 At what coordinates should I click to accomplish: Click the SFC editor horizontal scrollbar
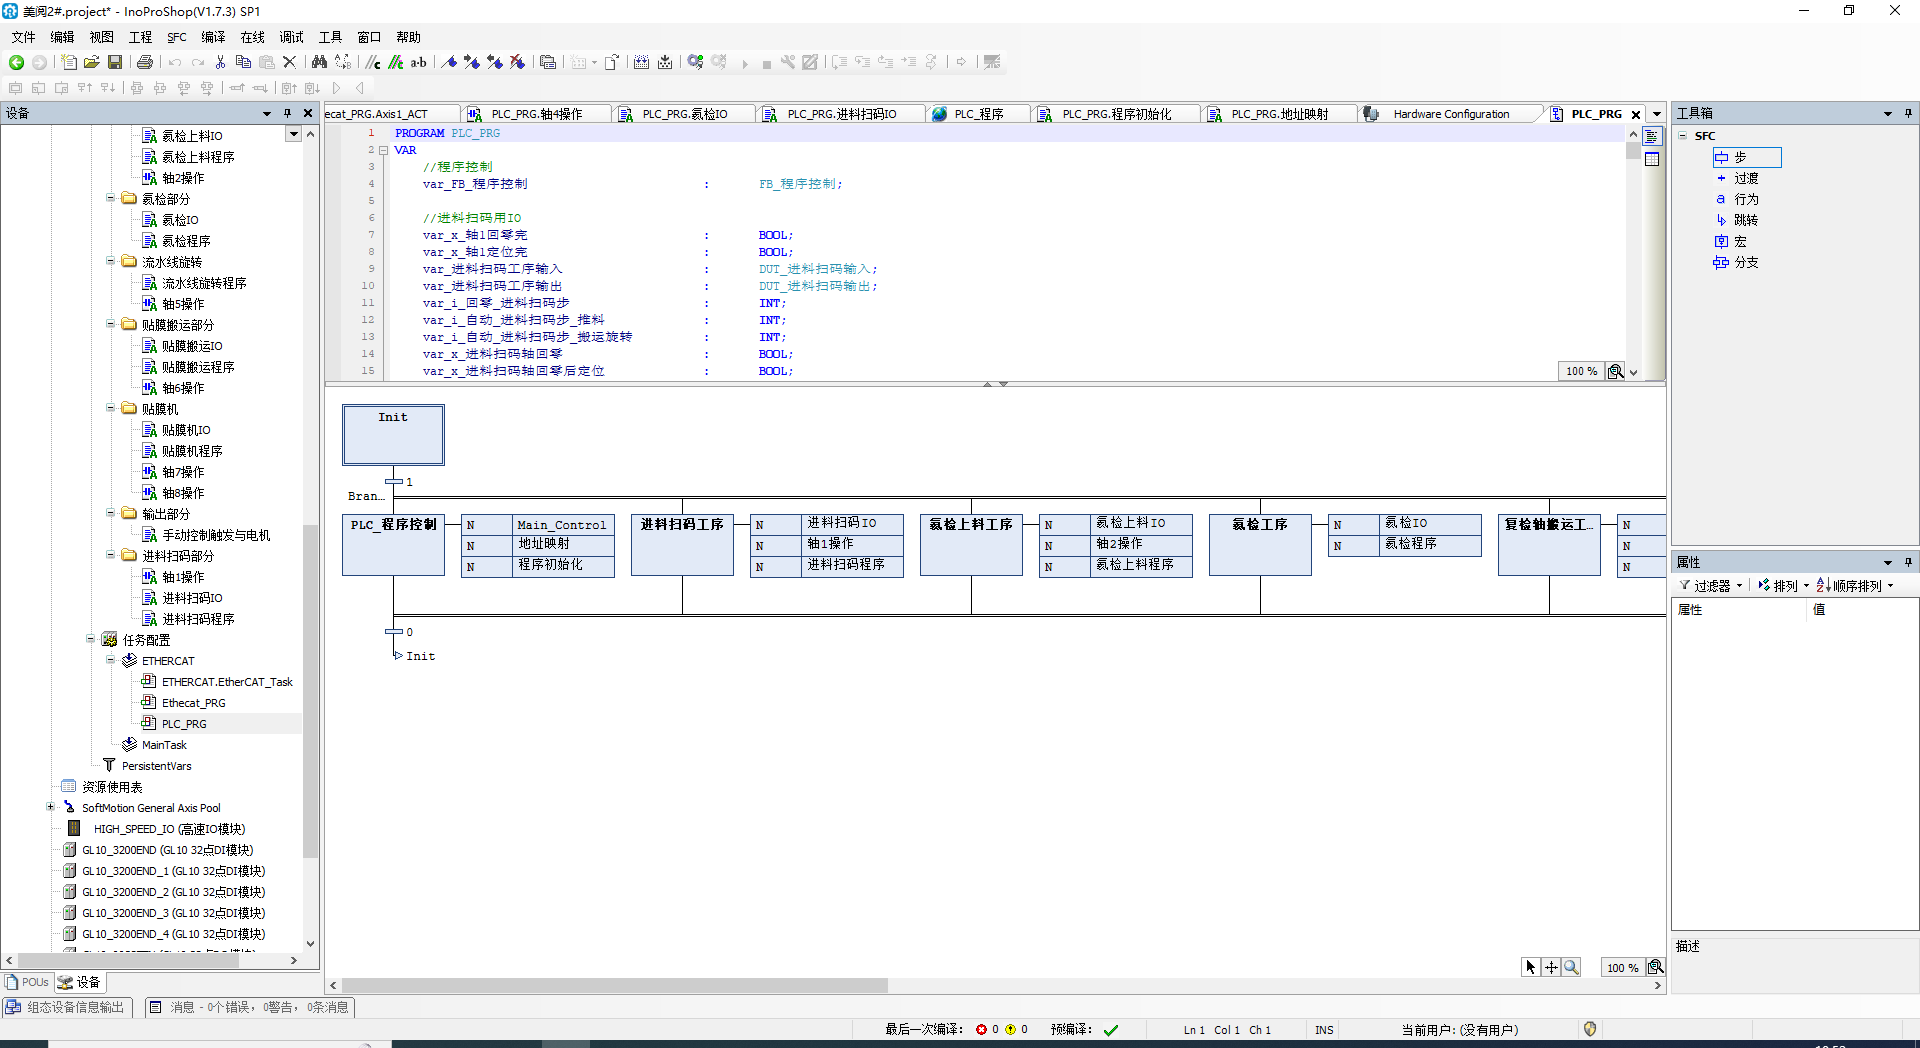coord(615,985)
